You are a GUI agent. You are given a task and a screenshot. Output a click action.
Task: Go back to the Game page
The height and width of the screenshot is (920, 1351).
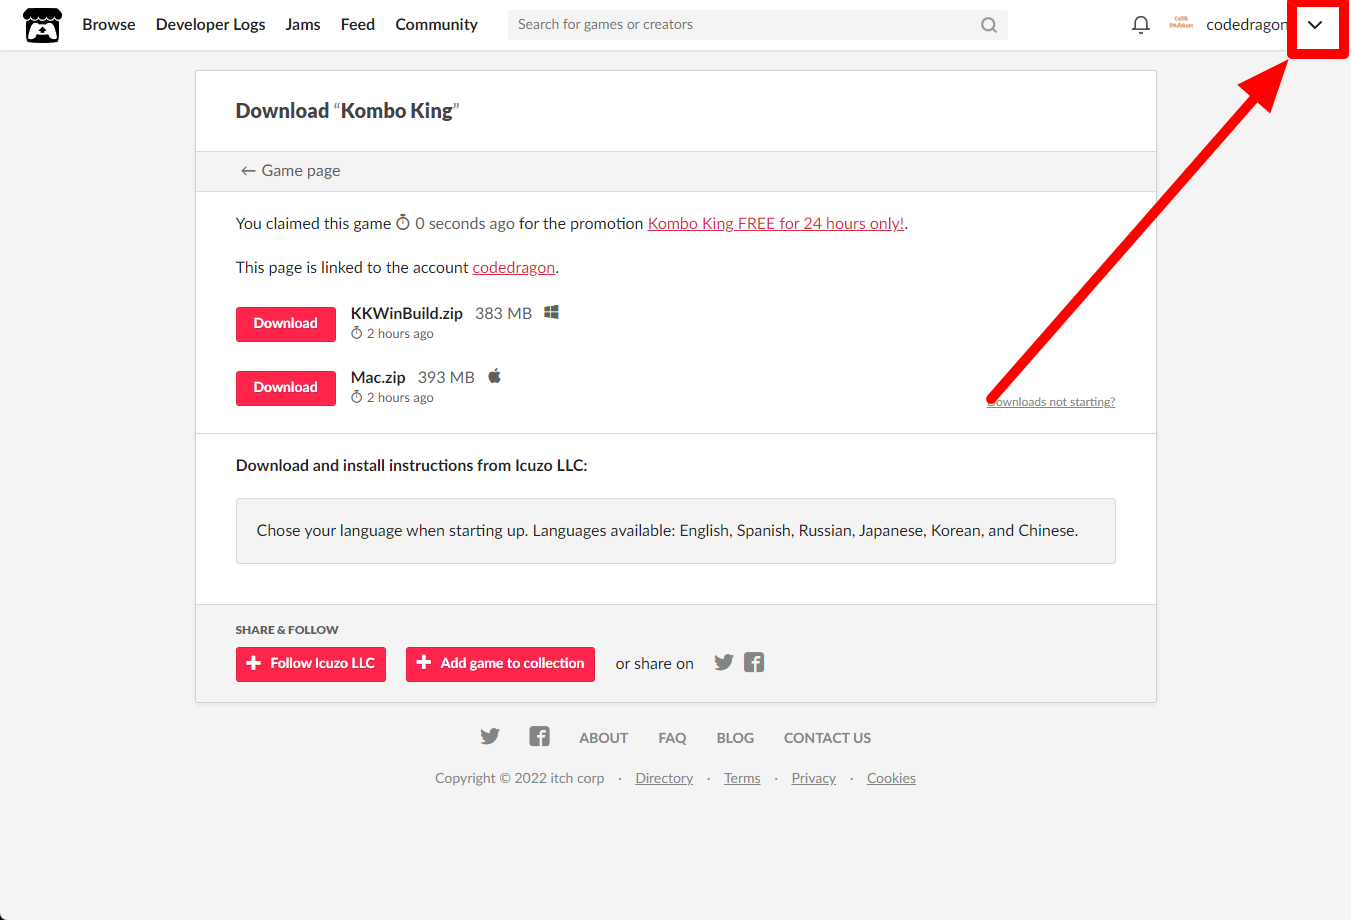pyautogui.click(x=290, y=171)
